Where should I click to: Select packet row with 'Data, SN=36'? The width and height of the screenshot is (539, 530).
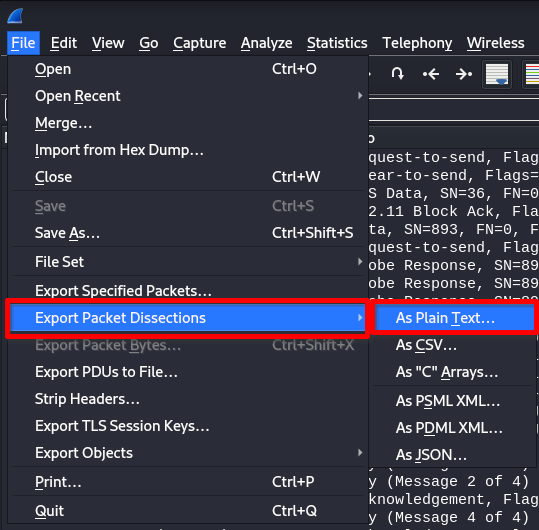point(454,194)
